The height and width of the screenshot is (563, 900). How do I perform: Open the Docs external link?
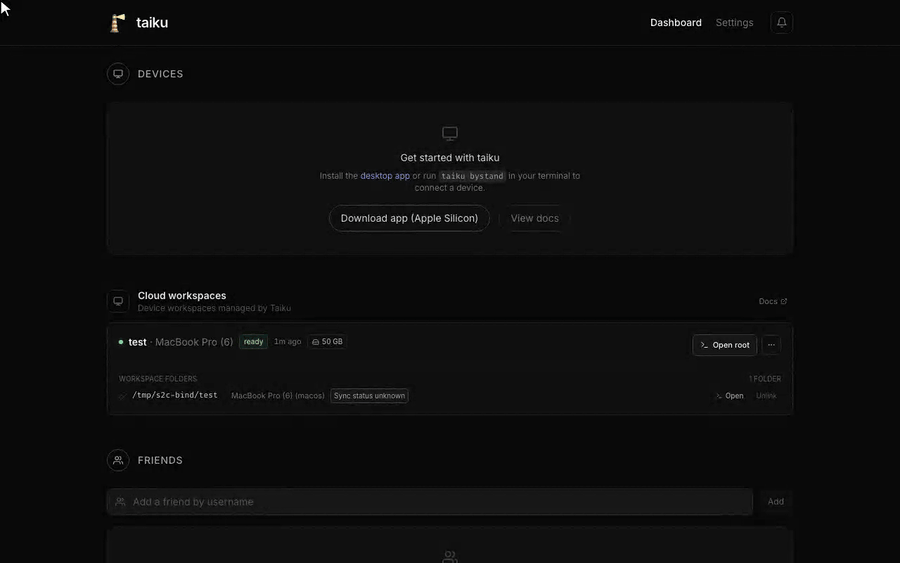(x=773, y=301)
